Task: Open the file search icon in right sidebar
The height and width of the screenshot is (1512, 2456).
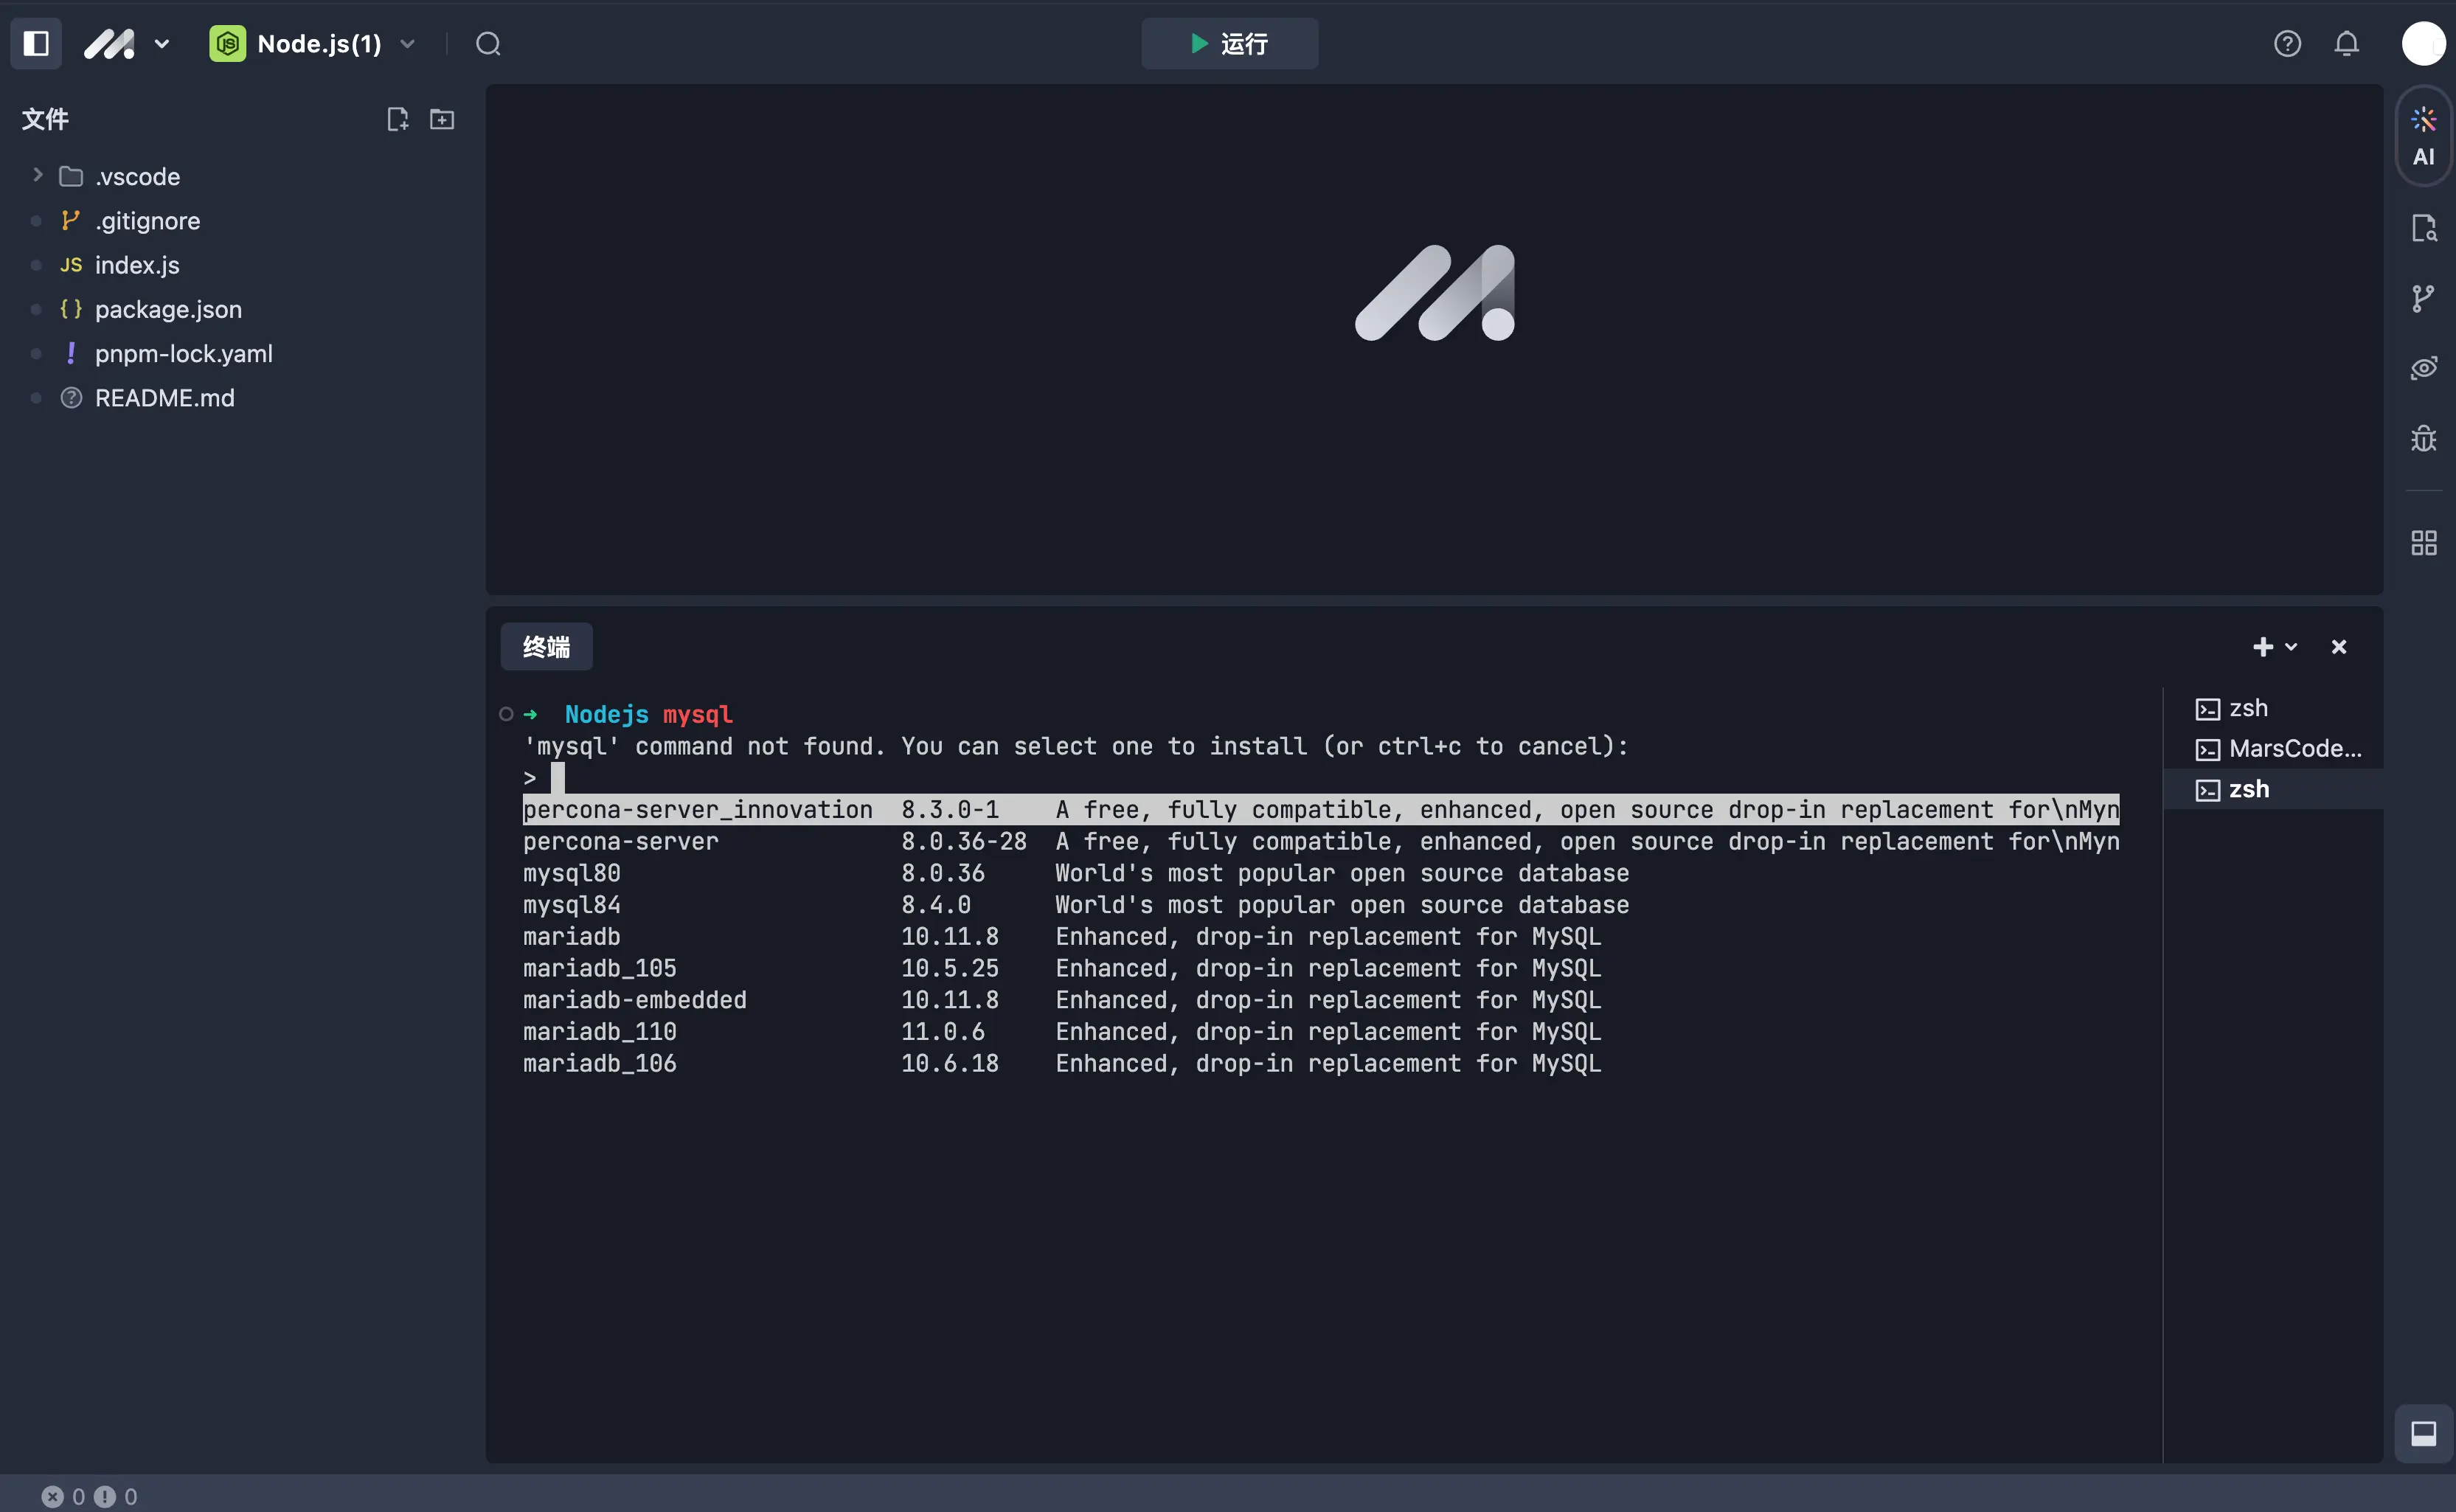Action: click(2423, 228)
